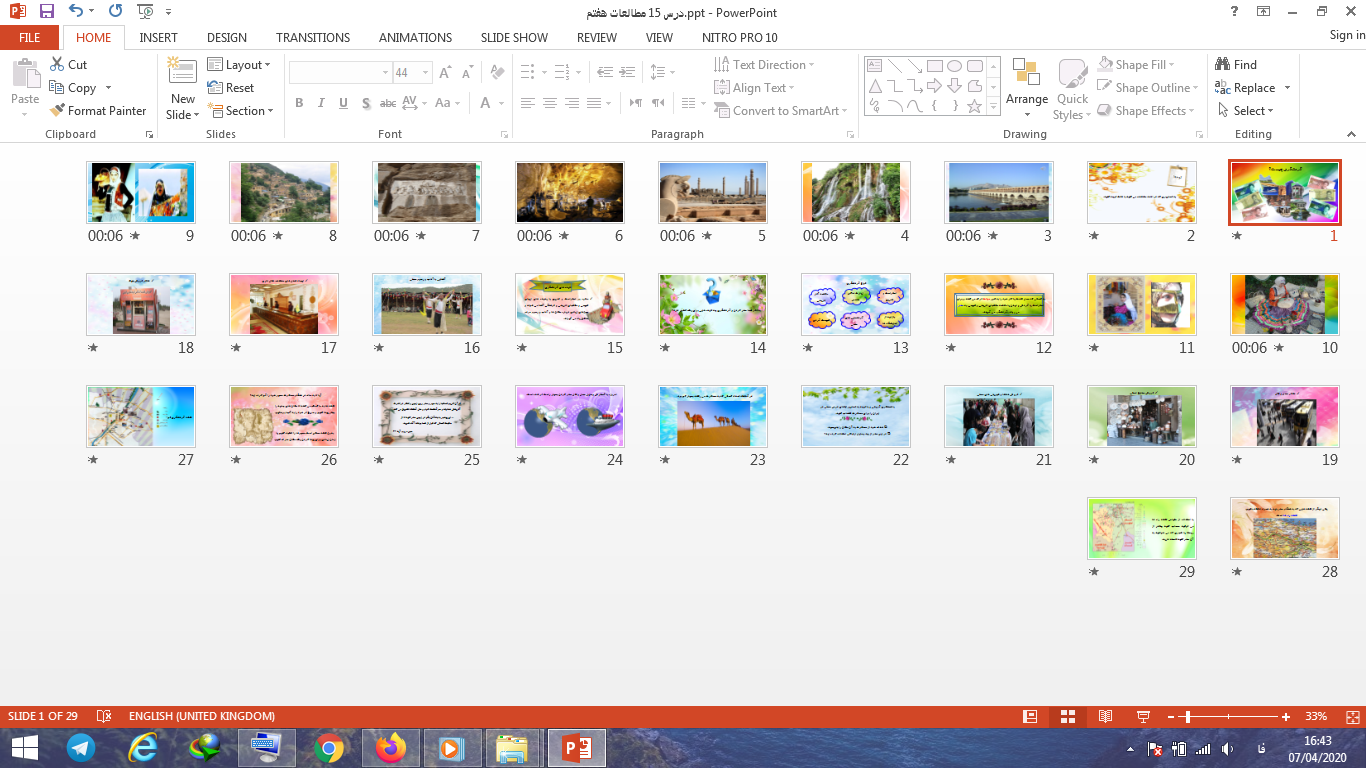
Task: Click the Sign in link
Action: (1346, 35)
